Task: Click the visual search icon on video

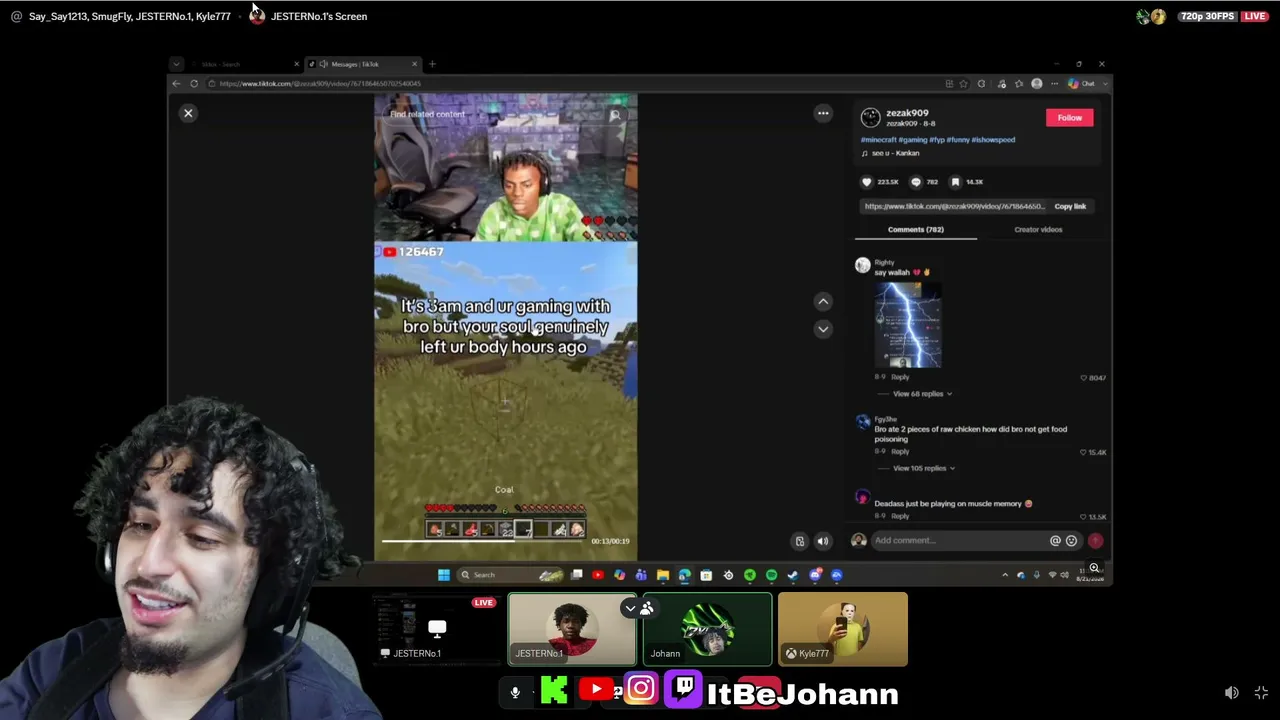Action: pos(615,115)
